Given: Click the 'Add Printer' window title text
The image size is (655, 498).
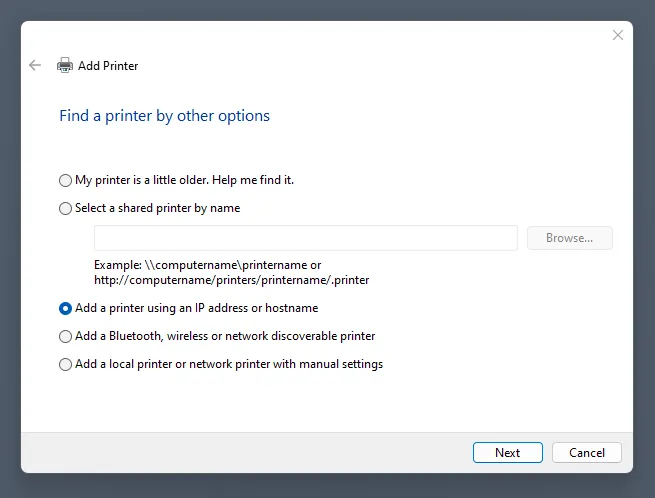Looking at the screenshot, I should [108, 66].
